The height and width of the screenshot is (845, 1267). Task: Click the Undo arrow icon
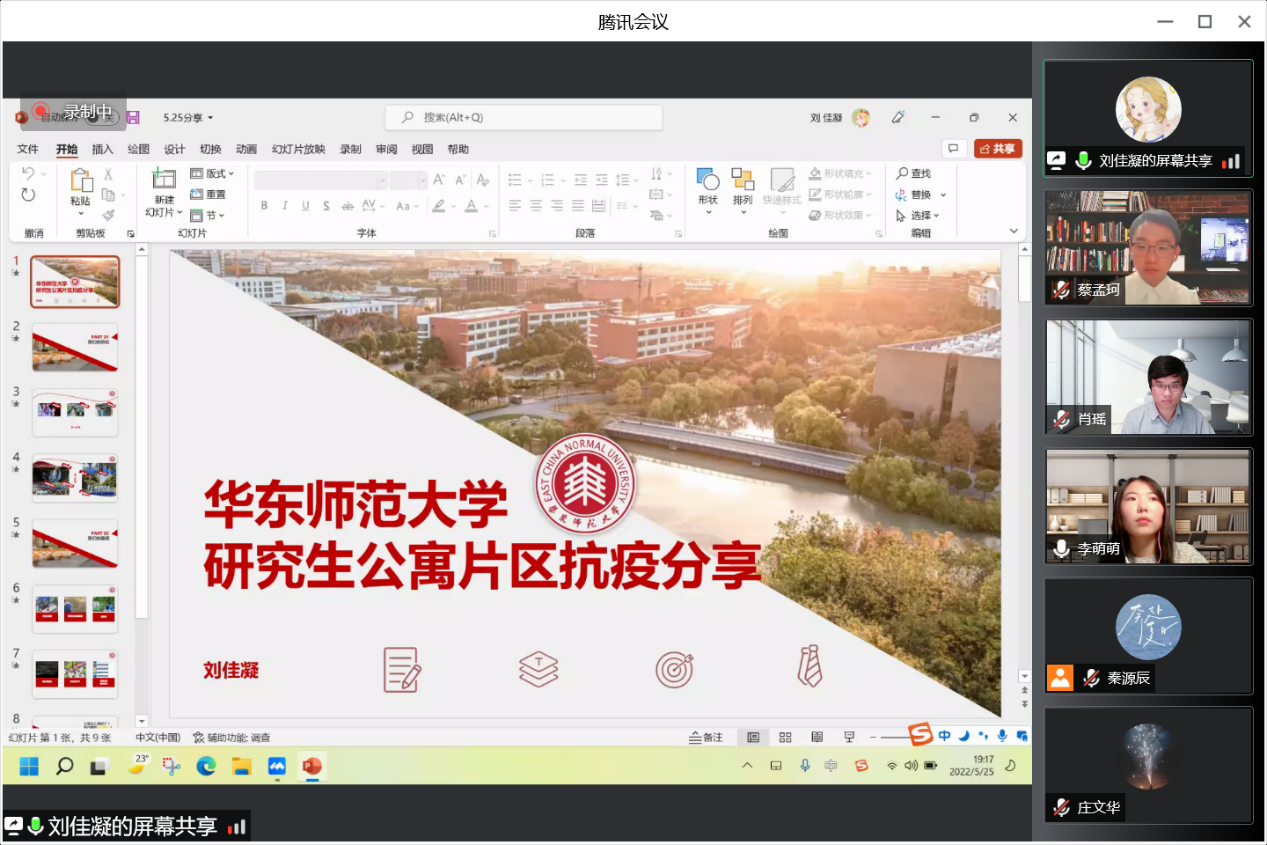coord(28,174)
